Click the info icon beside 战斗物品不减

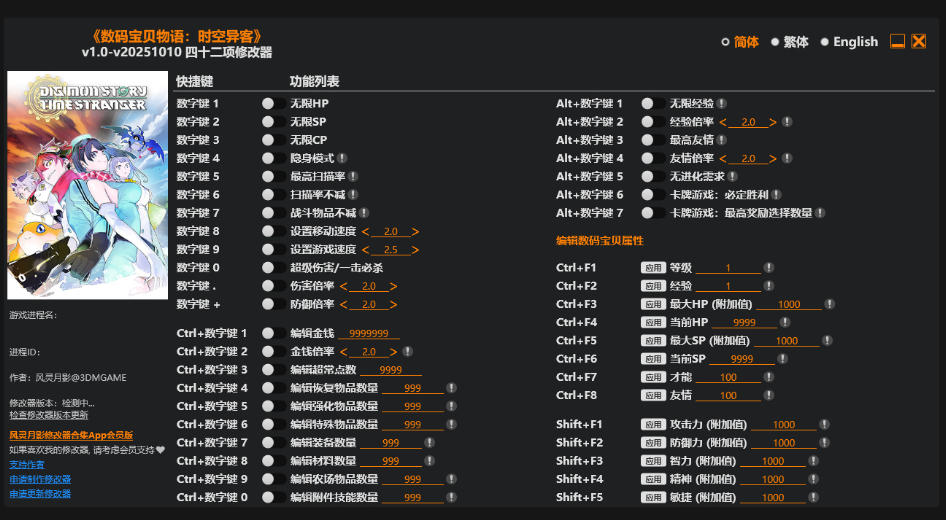tap(364, 212)
